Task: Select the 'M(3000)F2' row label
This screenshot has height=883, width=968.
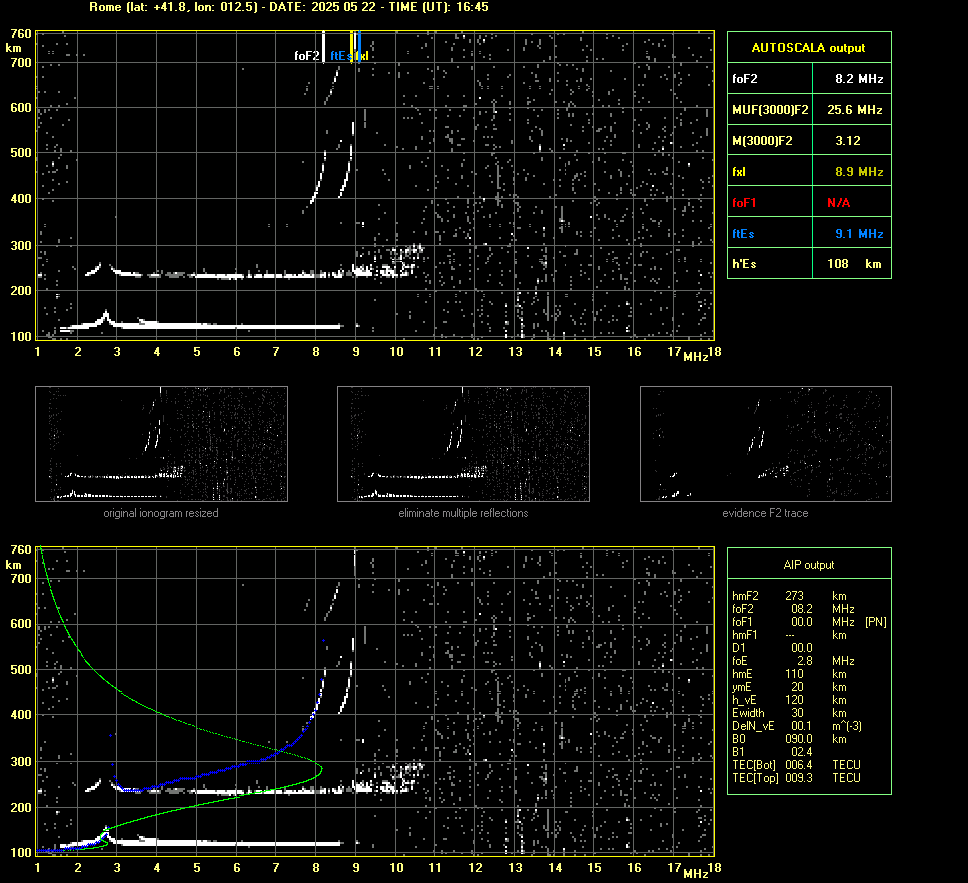Action: pos(762,141)
